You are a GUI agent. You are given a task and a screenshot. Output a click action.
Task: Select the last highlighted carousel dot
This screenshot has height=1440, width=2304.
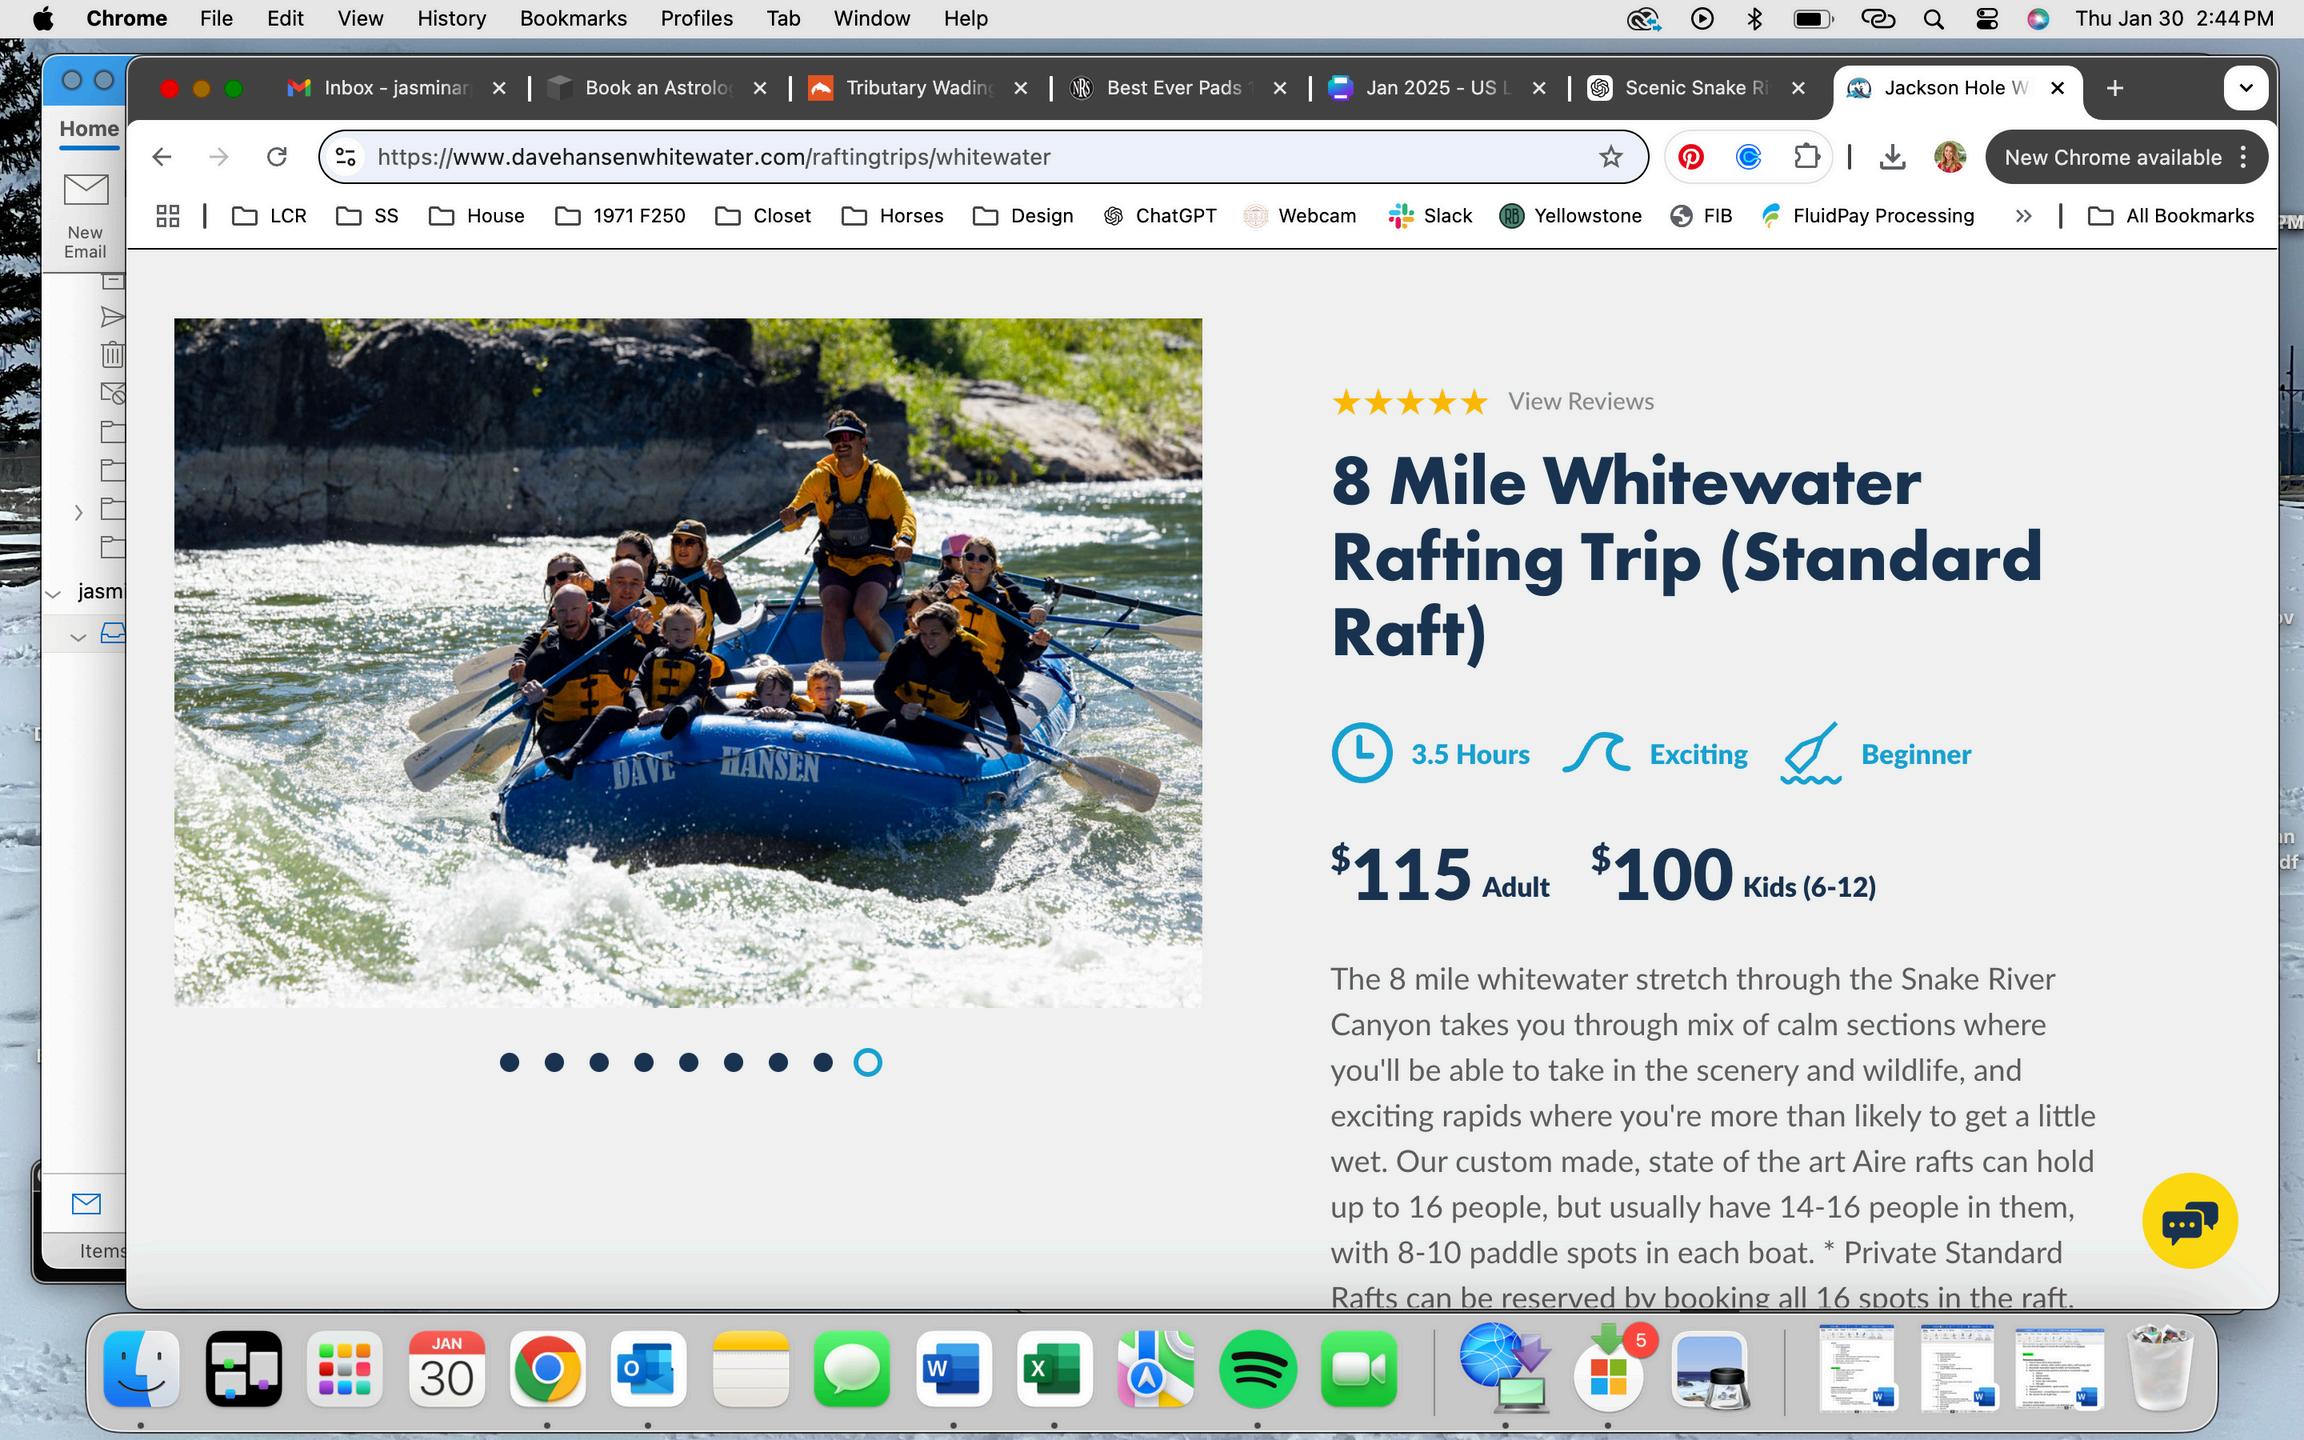point(868,1062)
